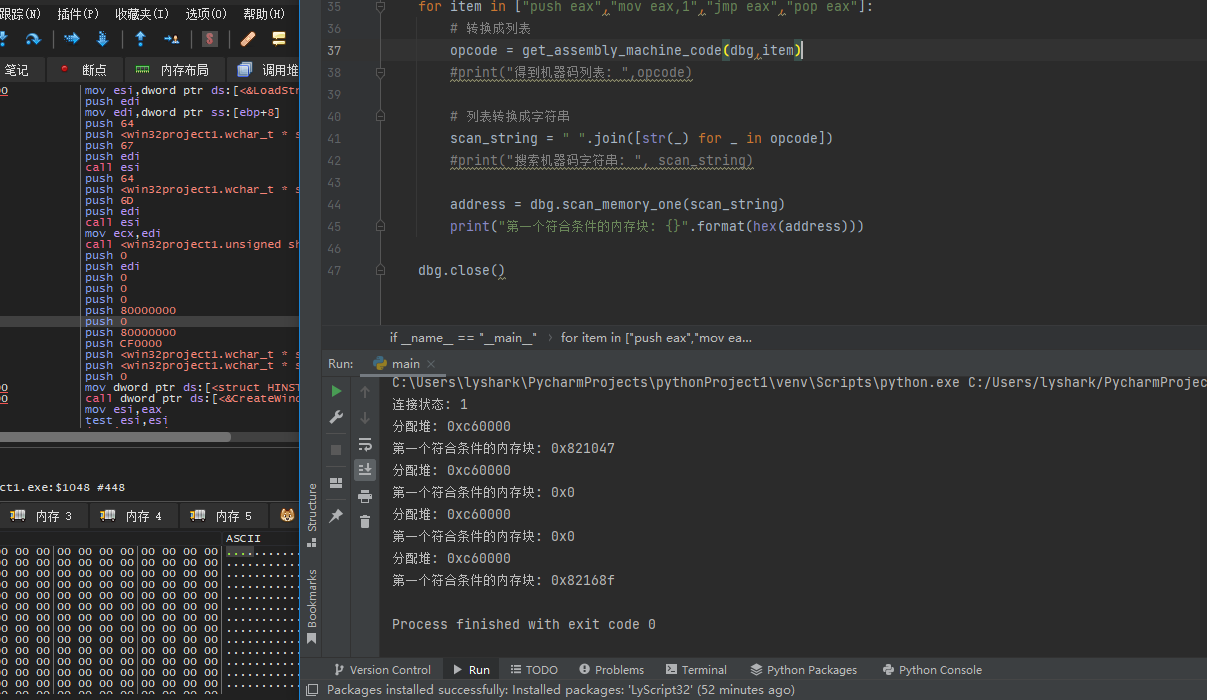This screenshot has height=700, width=1207.
Task: Click the green Rerun 'main' play icon
Action: click(337, 391)
